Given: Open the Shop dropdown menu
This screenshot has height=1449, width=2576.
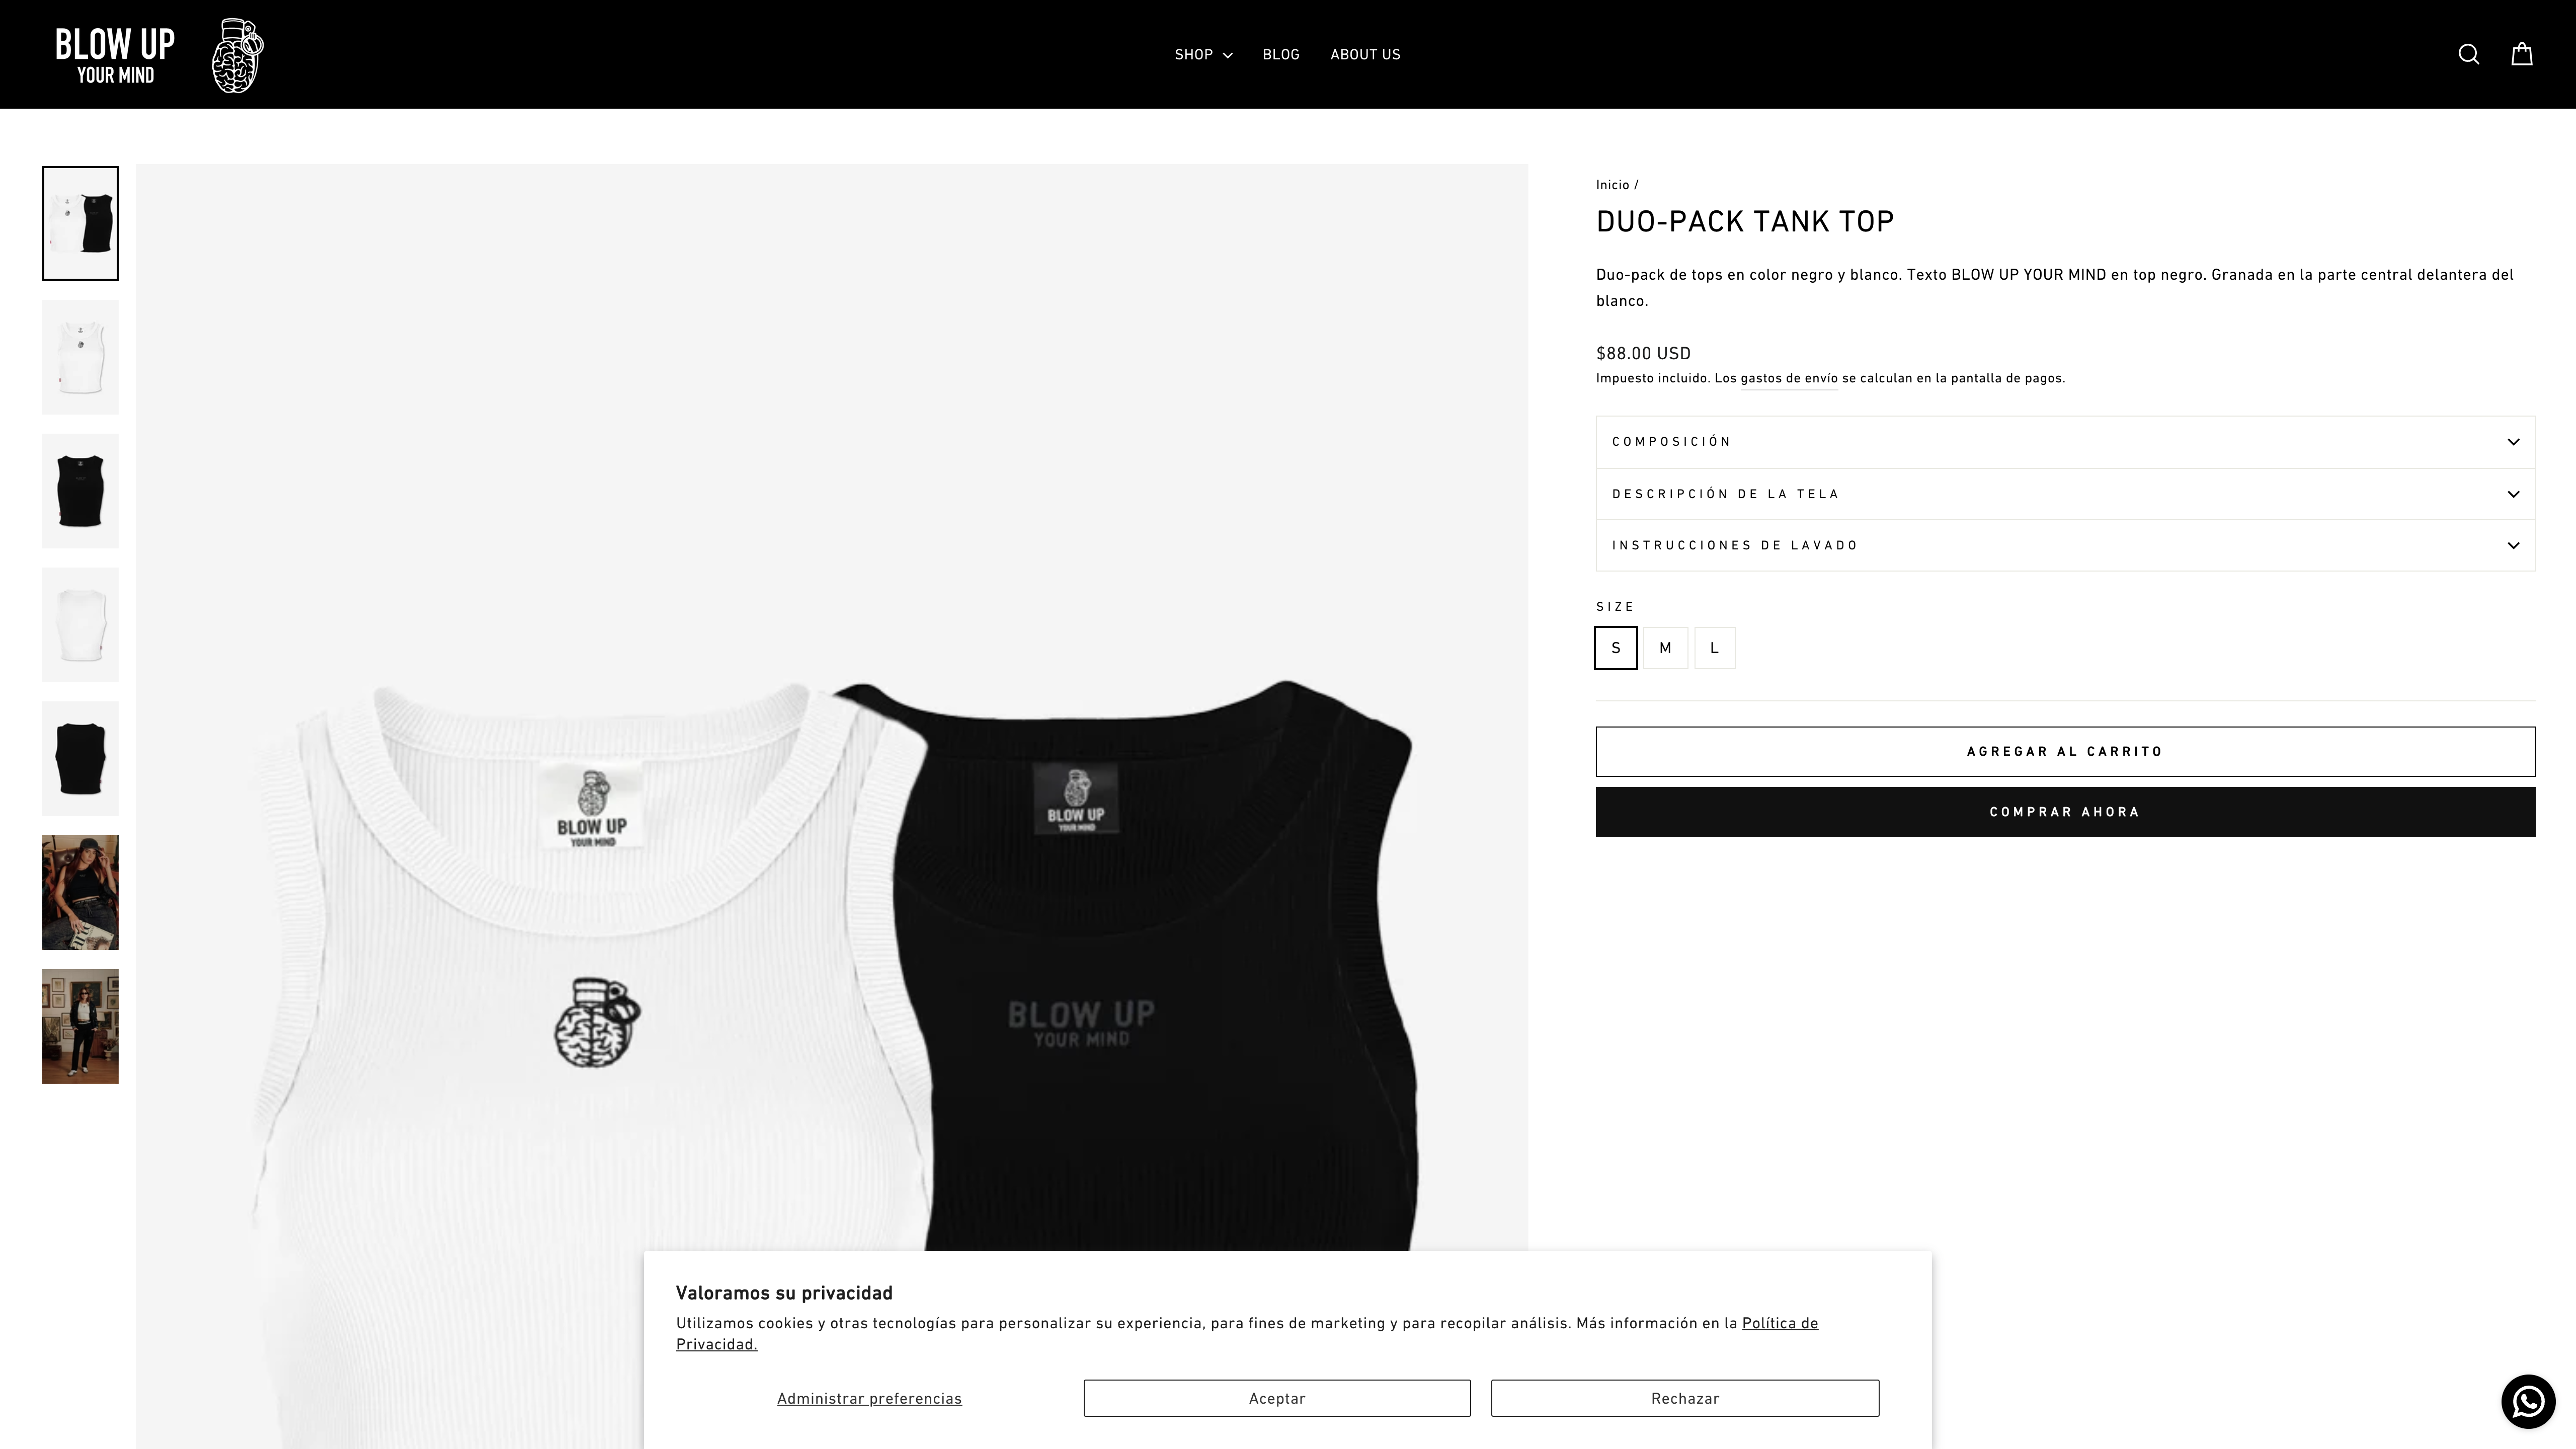Looking at the screenshot, I should (x=1203, y=54).
